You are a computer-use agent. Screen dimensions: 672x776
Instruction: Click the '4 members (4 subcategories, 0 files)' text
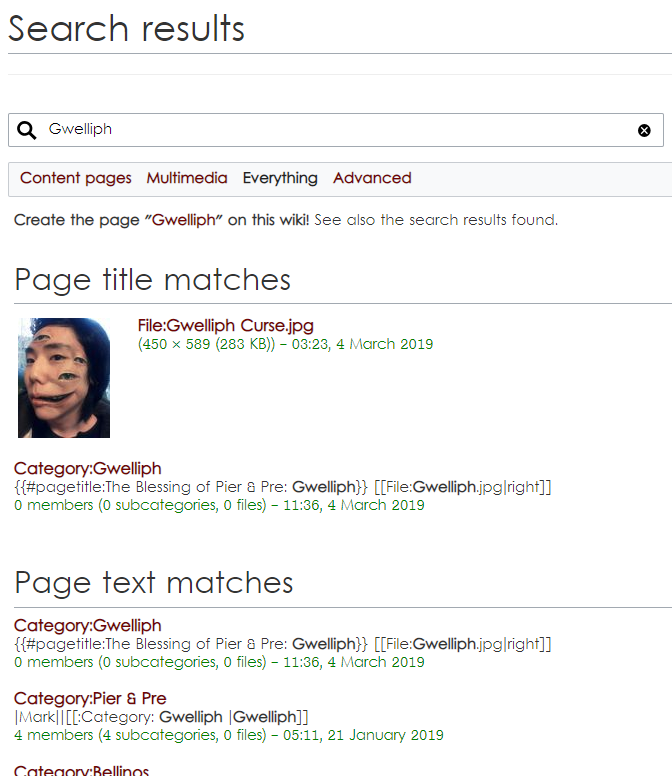click(x=141, y=735)
